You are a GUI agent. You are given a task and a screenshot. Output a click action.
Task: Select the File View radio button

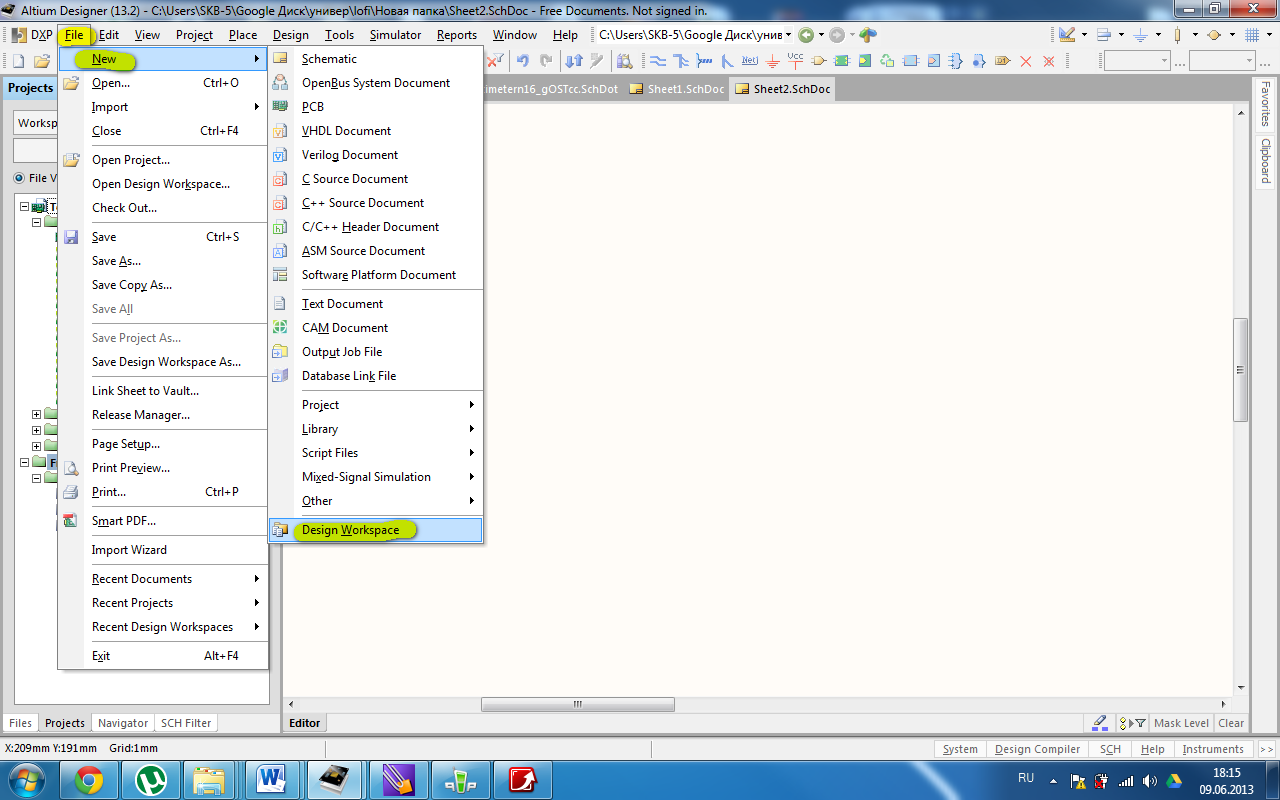(19, 178)
